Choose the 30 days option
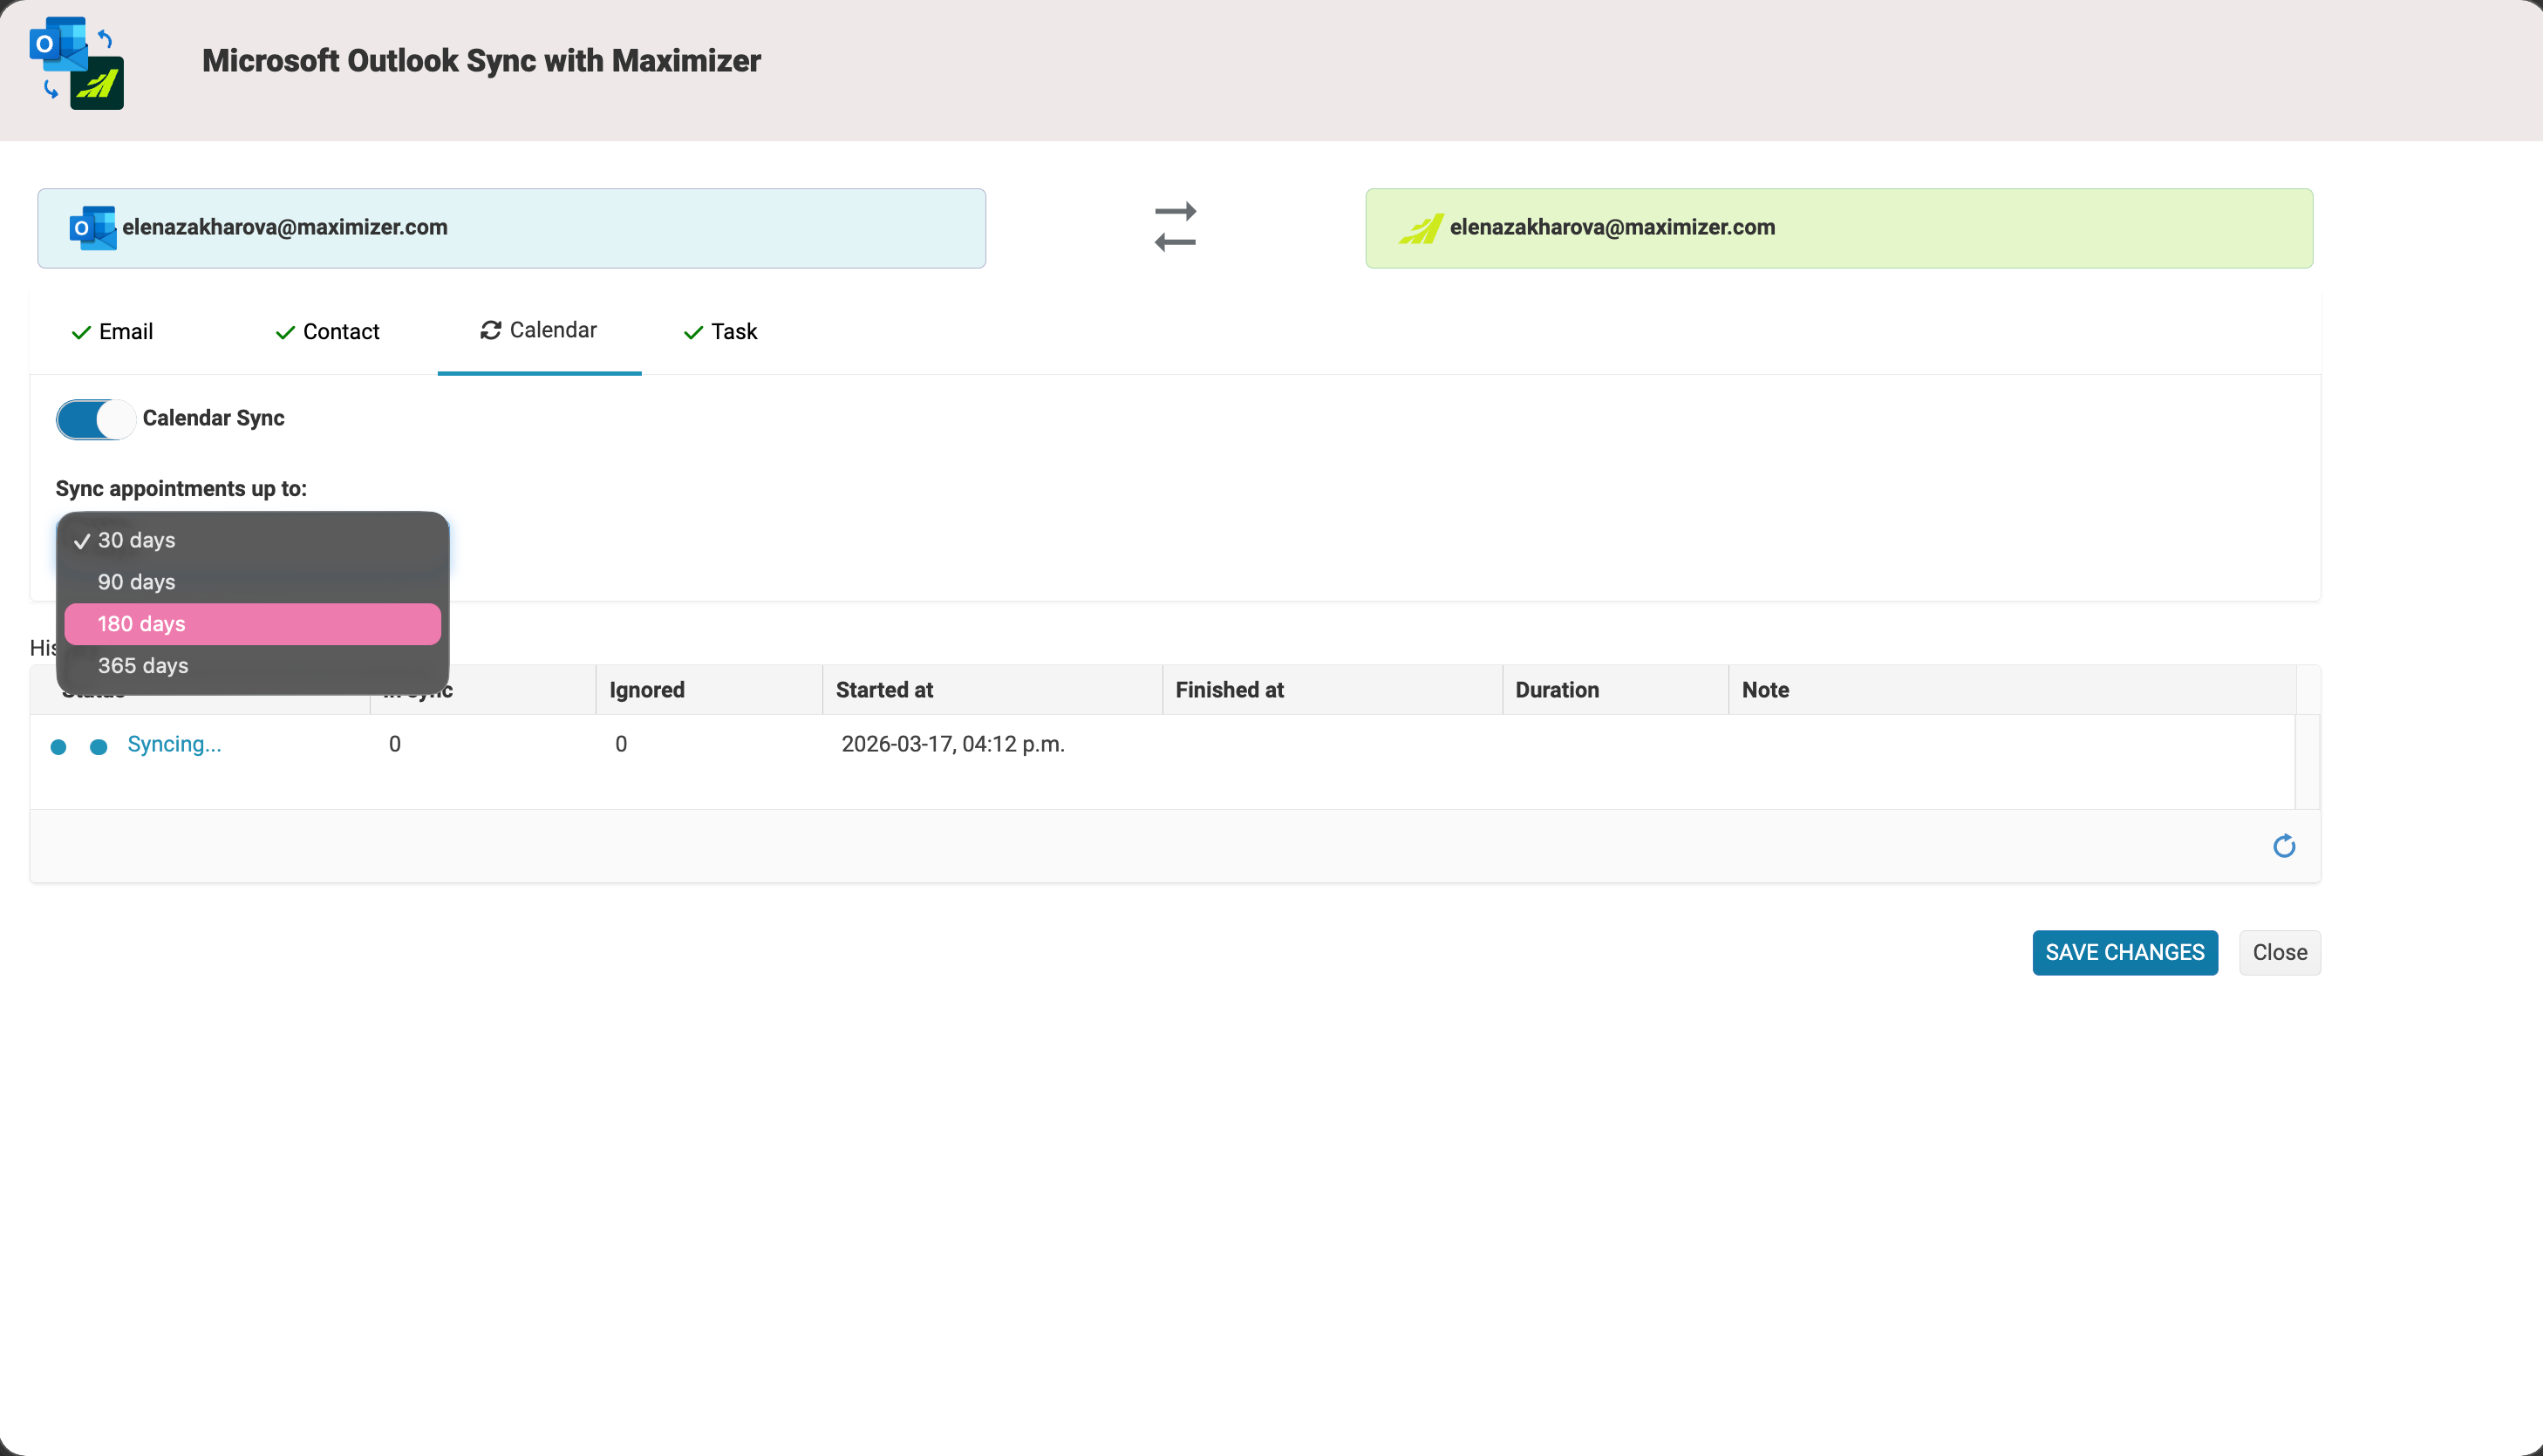The image size is (2543, 1456). click(x=253, y=540)
